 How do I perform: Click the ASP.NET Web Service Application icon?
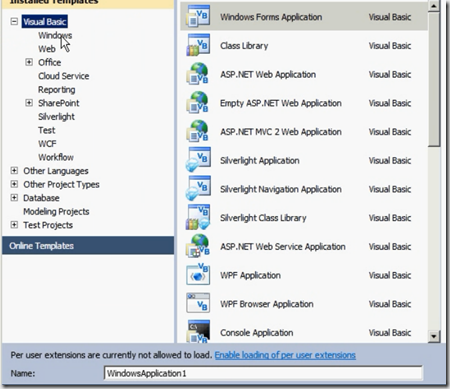tap(198, 246)
